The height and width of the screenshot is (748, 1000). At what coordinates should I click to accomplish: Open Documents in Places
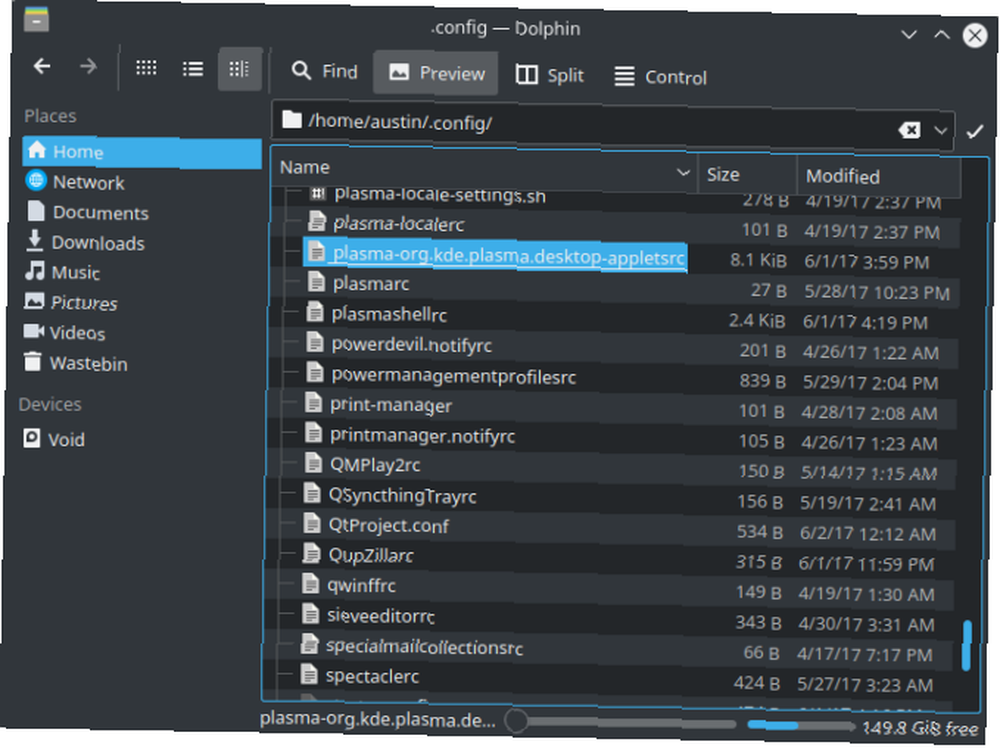87,212
